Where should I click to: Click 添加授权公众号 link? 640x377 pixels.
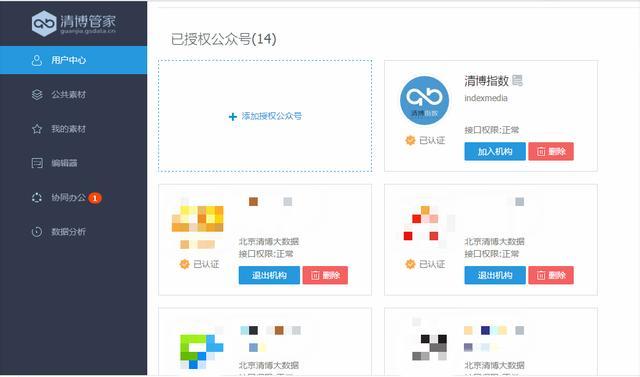[271, 116]
